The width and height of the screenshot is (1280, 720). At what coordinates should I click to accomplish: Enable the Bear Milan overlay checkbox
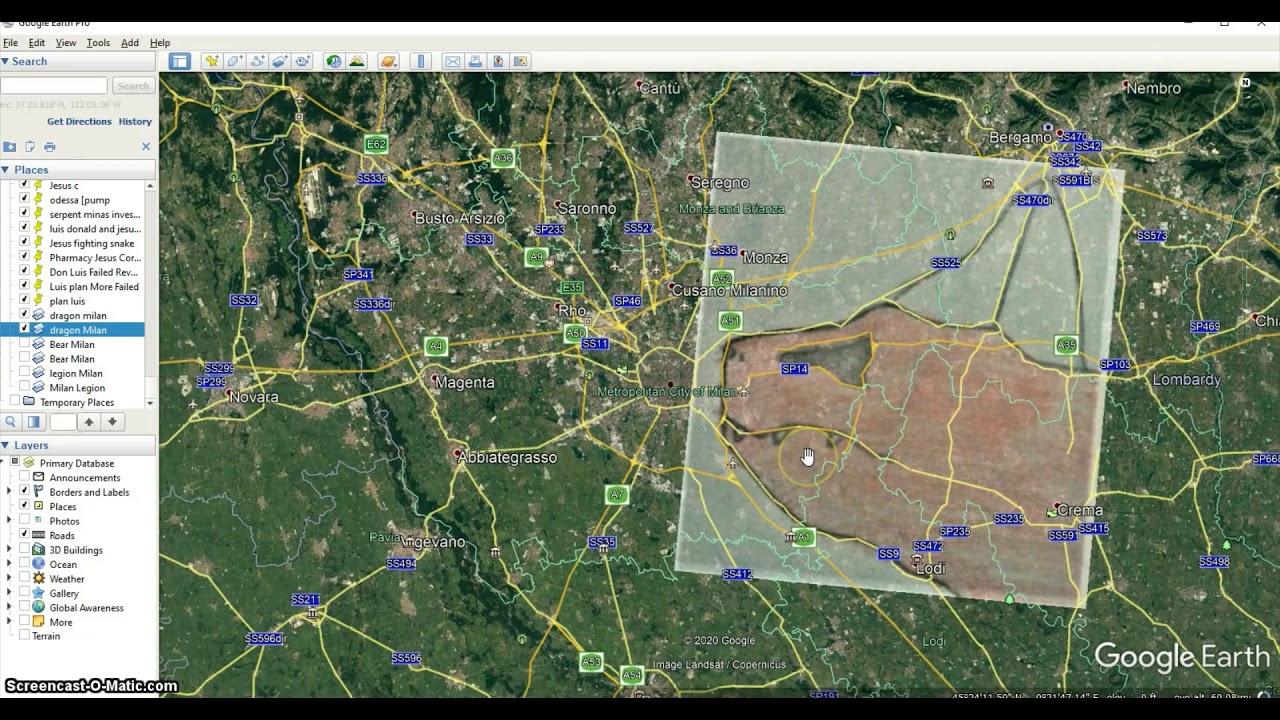tap(25, 344)
